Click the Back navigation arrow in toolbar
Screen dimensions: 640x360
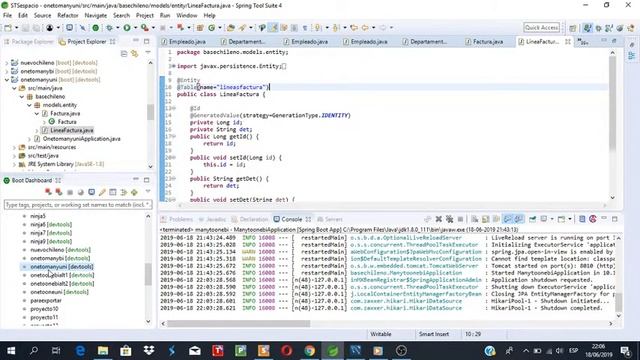(x=365, y=28)
